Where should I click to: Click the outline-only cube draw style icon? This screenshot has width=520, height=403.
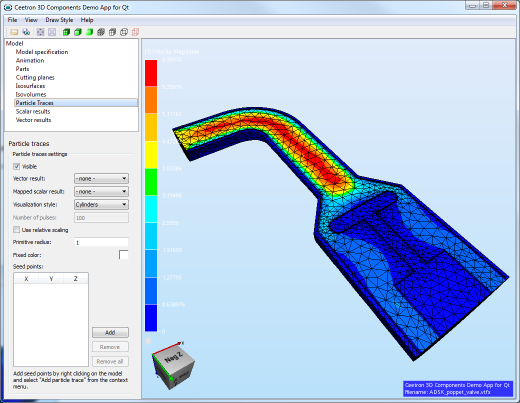coord(124,32)
